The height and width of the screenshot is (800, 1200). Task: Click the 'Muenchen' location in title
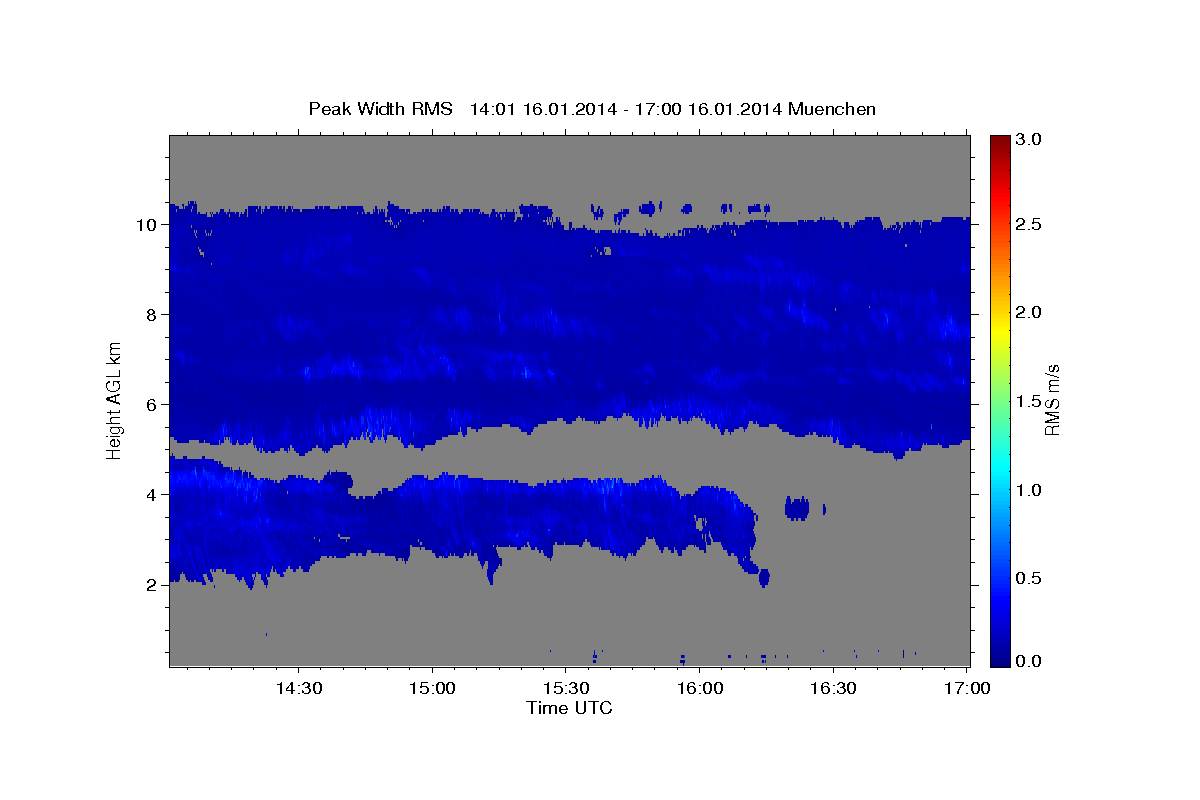tap(832, 109)
